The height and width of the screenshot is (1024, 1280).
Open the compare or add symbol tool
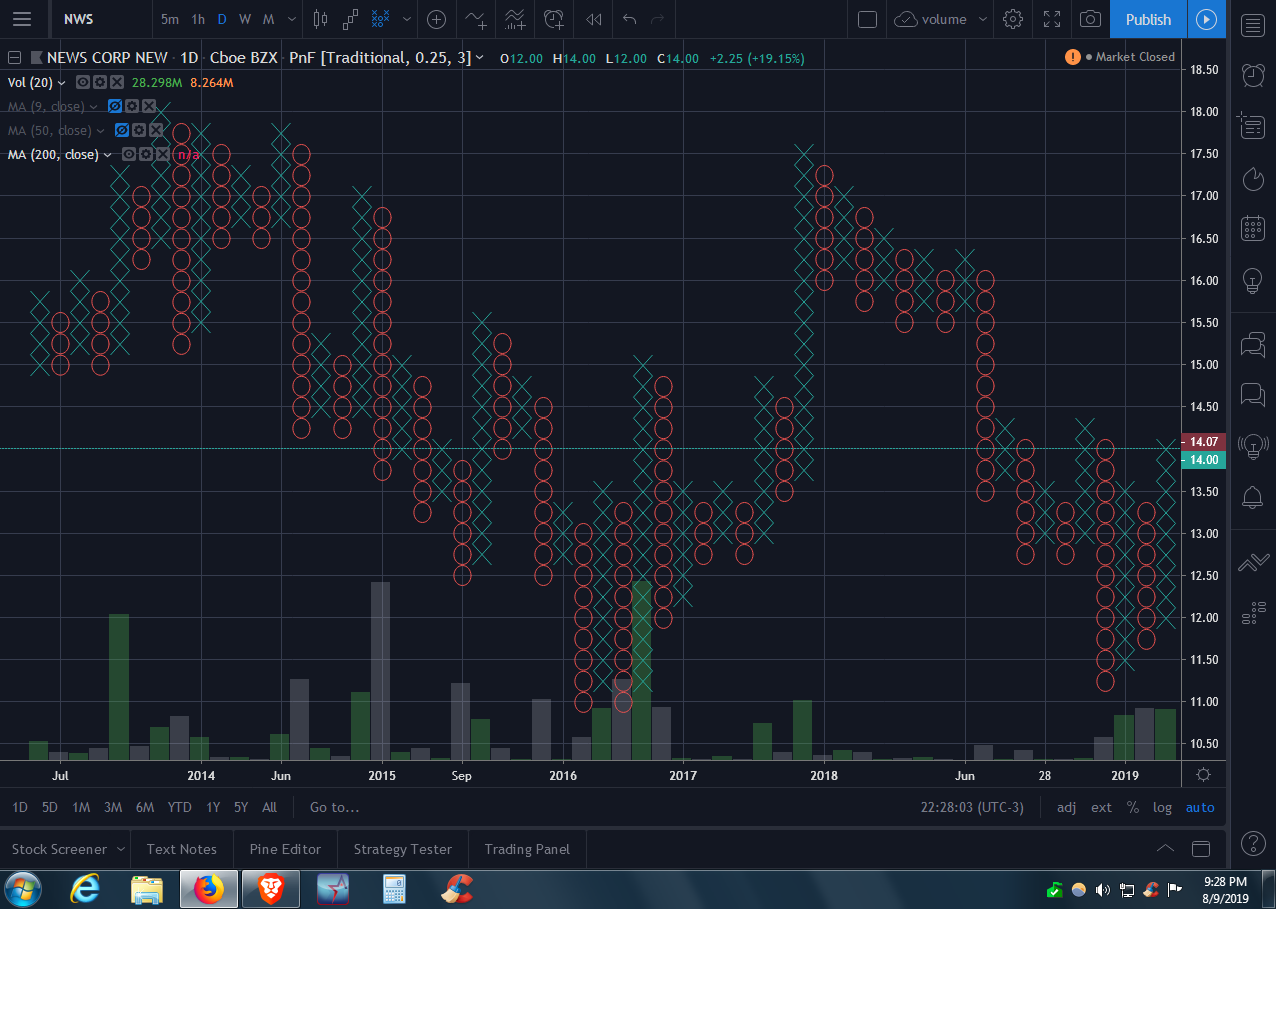pyautogui.click(x=436, y=19)
